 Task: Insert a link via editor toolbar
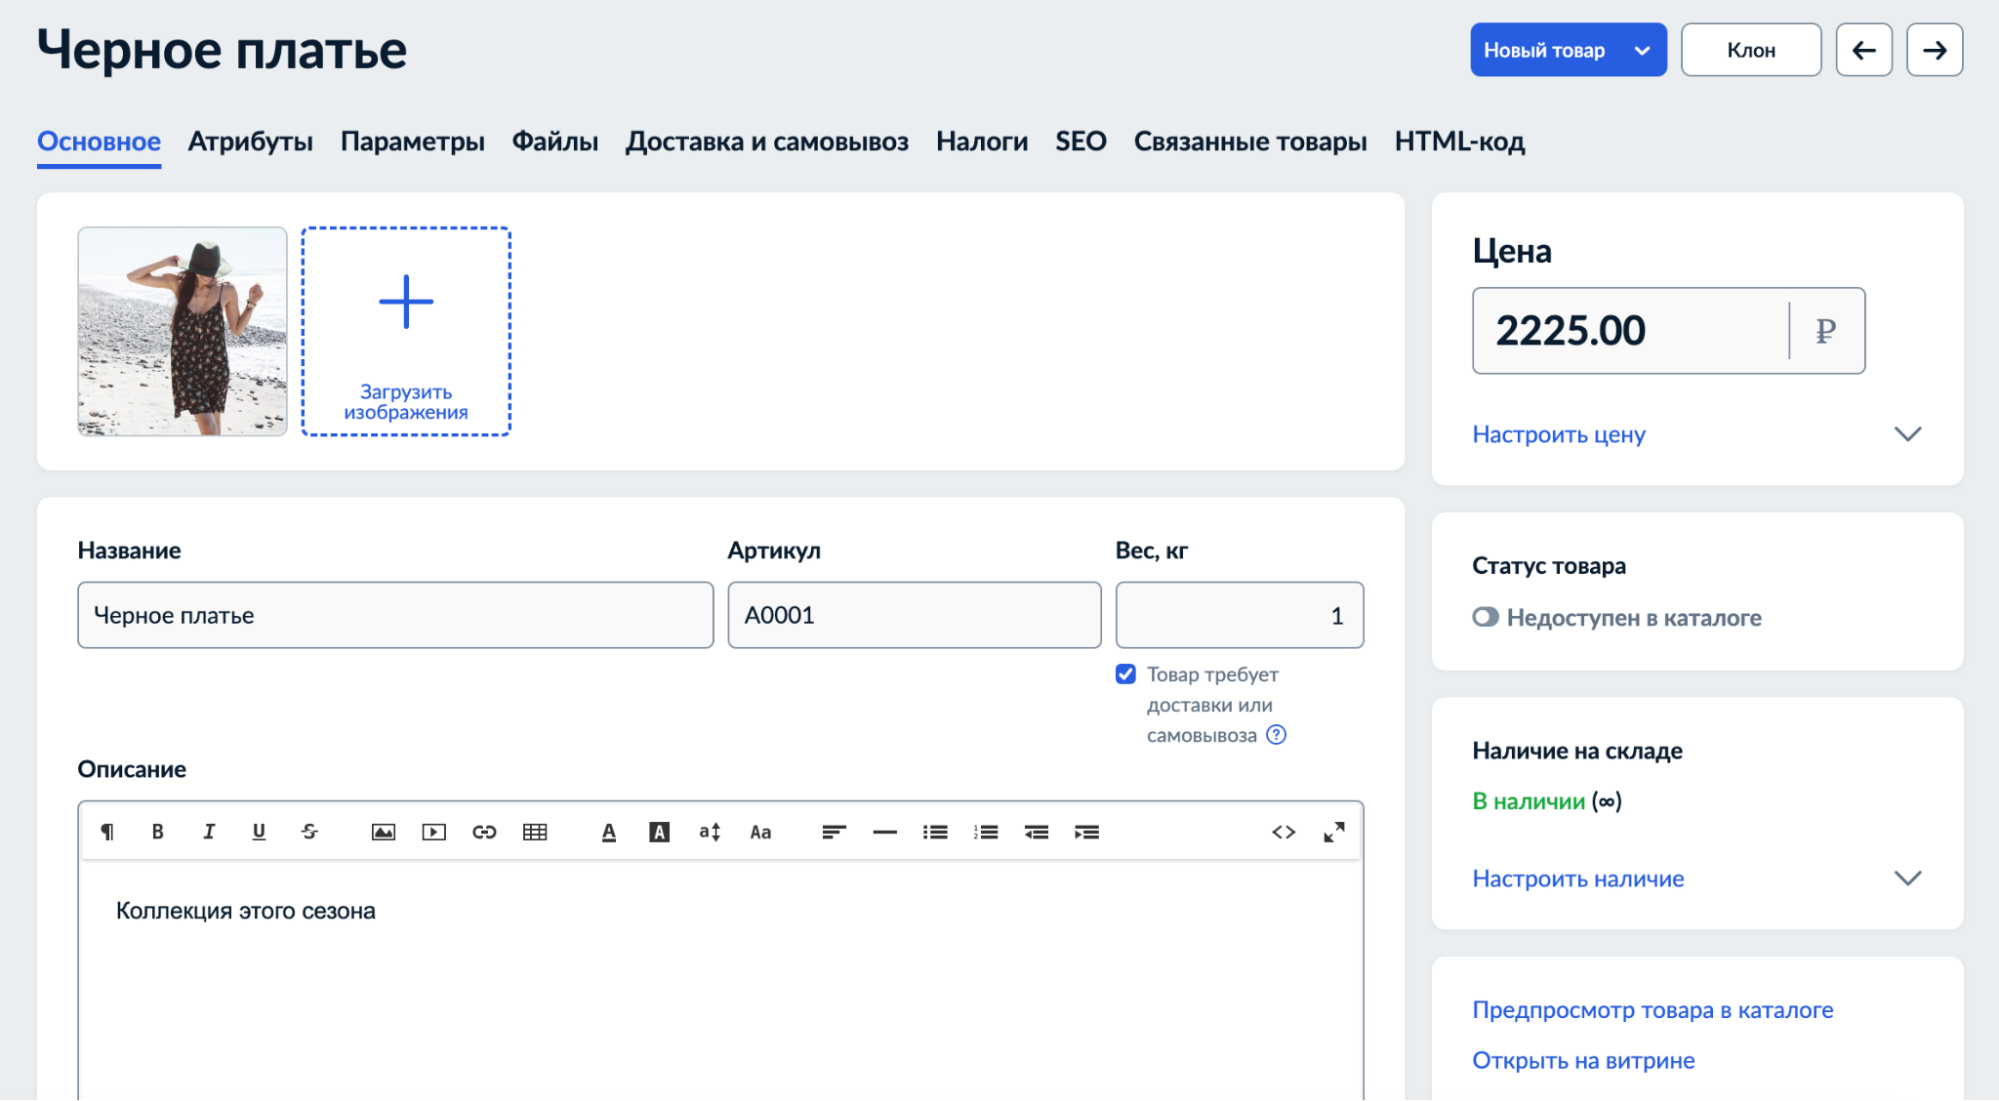click(484, 832)
